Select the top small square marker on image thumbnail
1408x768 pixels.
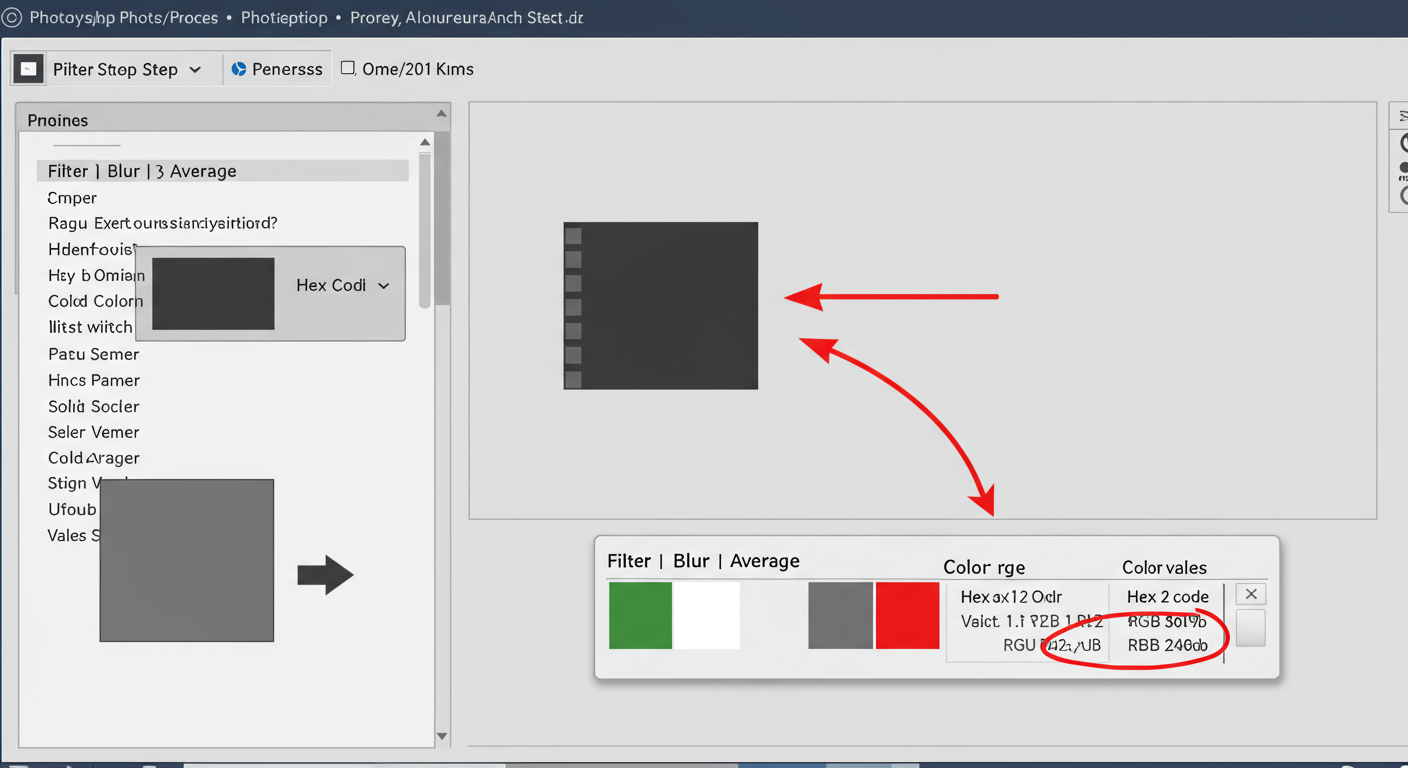[573, 234]
